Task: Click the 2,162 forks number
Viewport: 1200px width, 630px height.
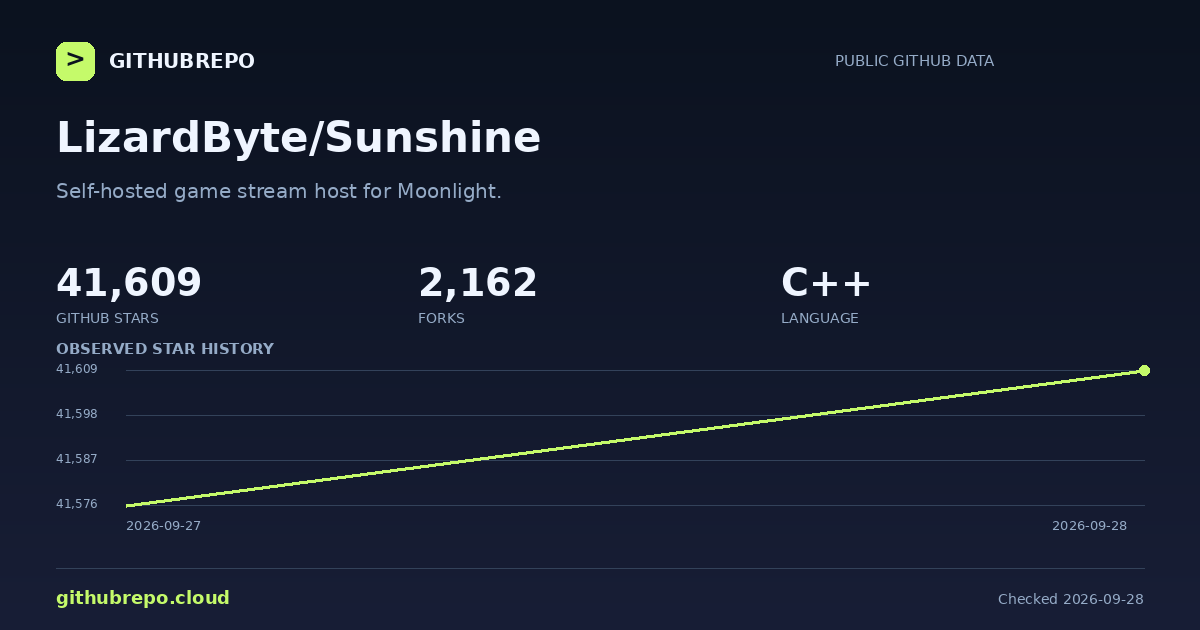Action: coord(478,283)
